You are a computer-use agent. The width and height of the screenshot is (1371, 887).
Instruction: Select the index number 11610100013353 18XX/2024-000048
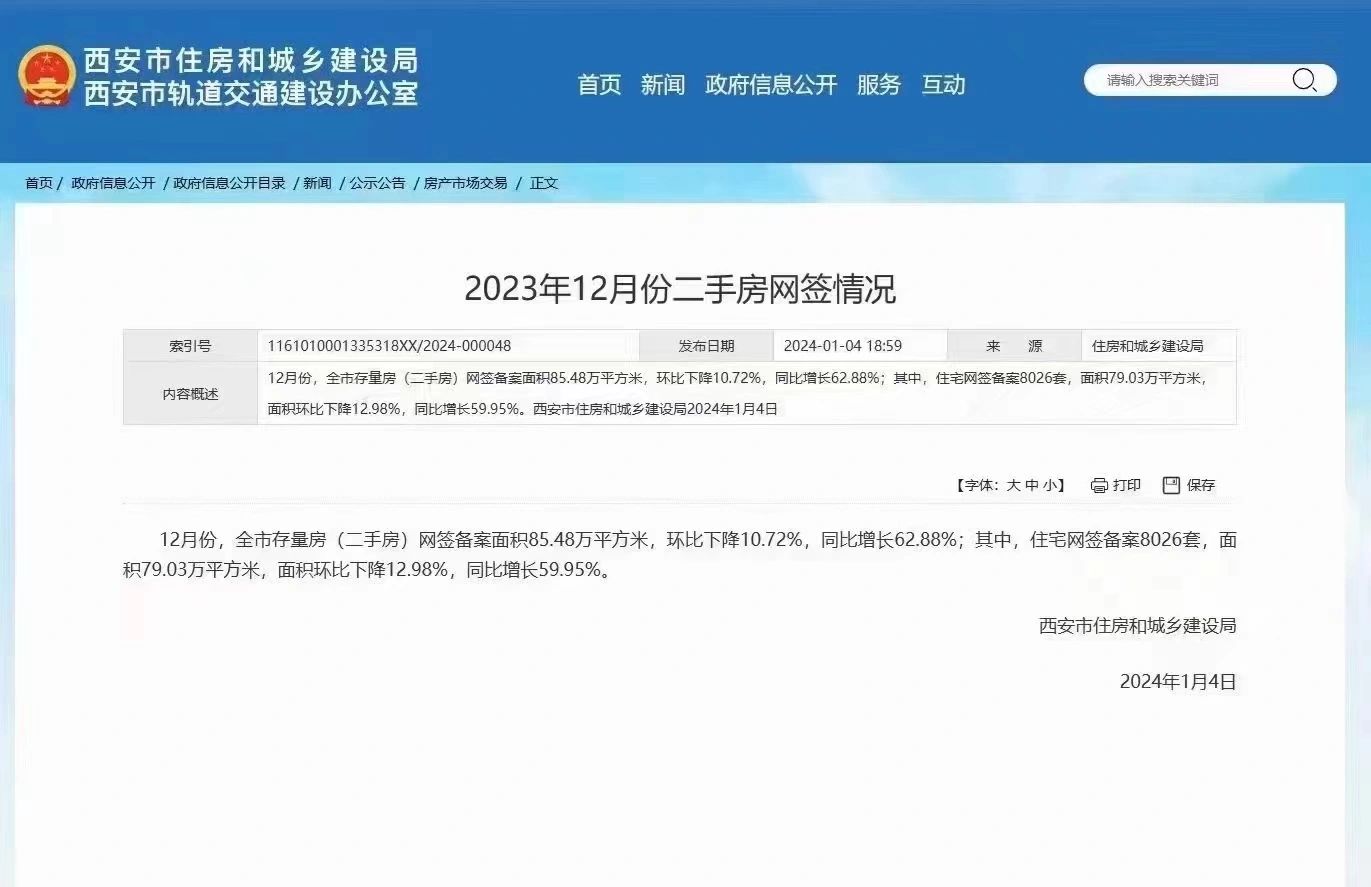click(x=389, y=346)
